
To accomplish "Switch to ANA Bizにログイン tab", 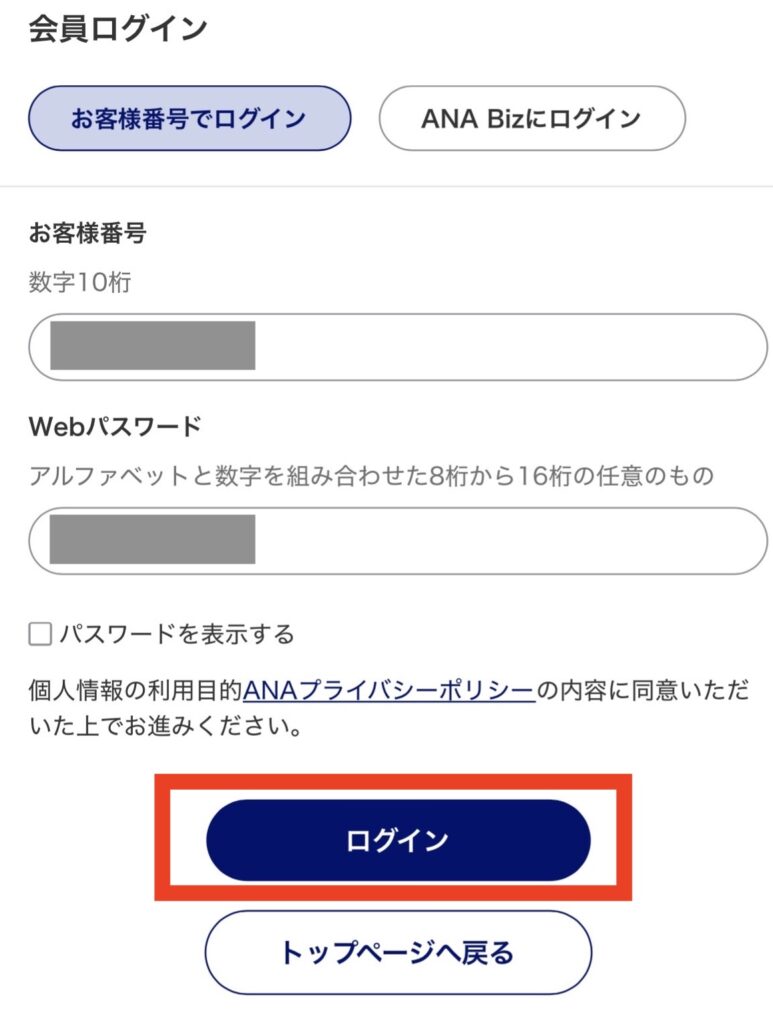I will (x=531, y=118).
